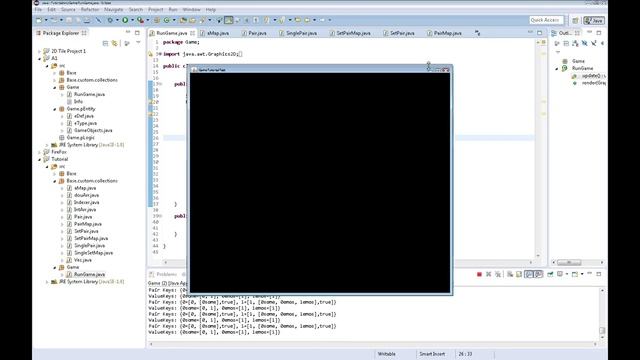Collapse the Tutorial project node
Image resolution: width=640 pixels, height=360 pixels.
click(x=40, y=159)
